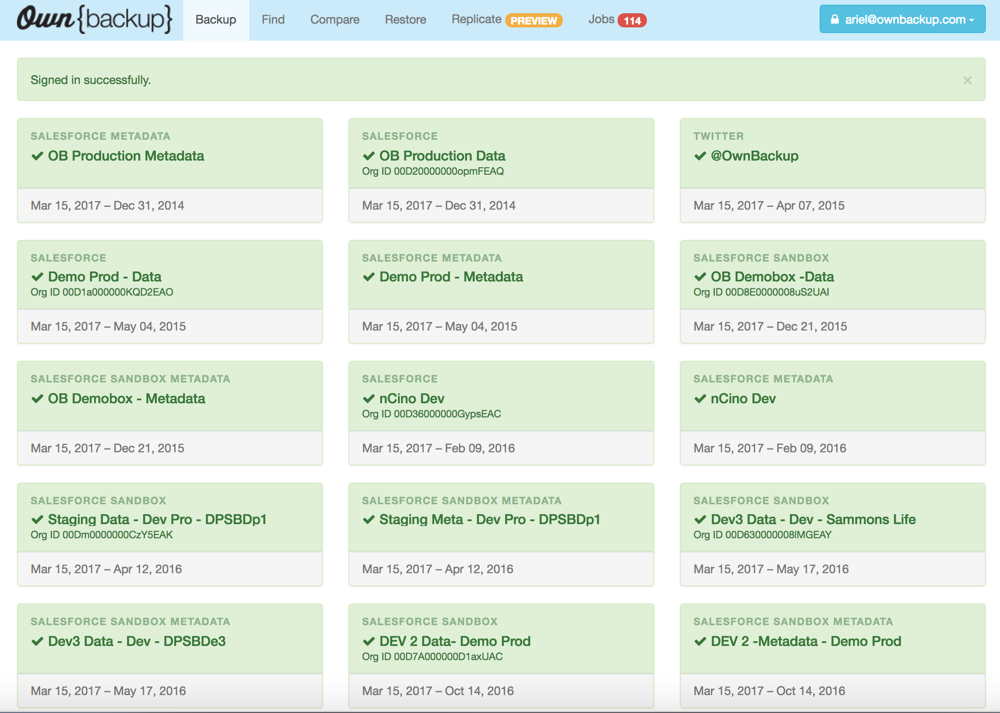Open the Backup tab
This screenshot has width=1000, height=713.
pyautogui.click(x=215, y=20)
